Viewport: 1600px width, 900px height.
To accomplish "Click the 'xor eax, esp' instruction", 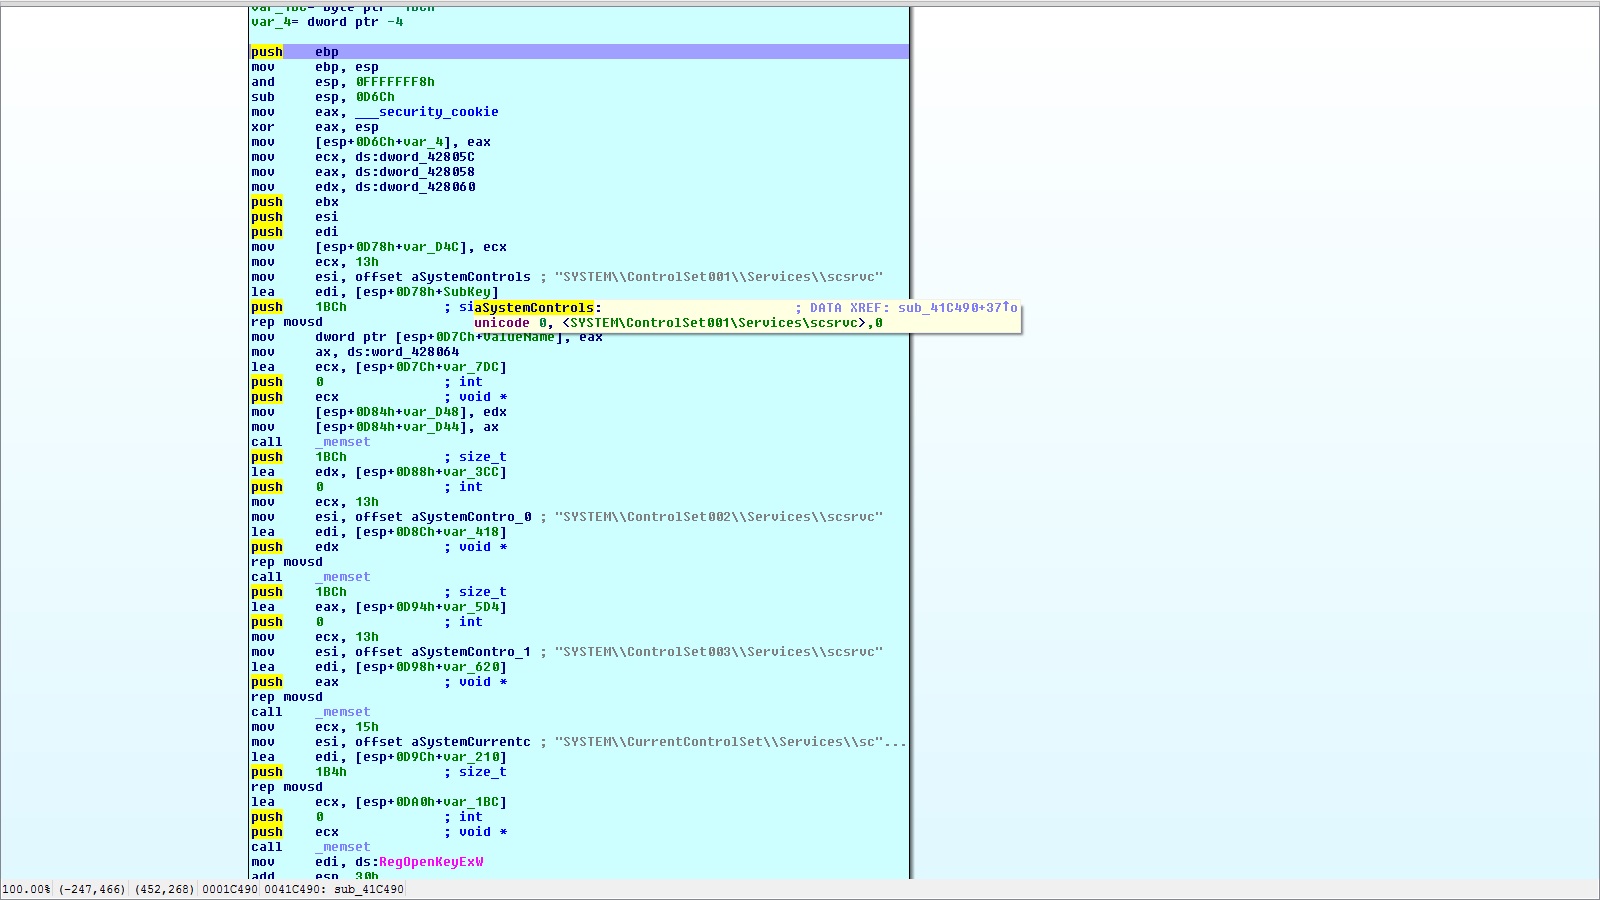I will point(315,127).
